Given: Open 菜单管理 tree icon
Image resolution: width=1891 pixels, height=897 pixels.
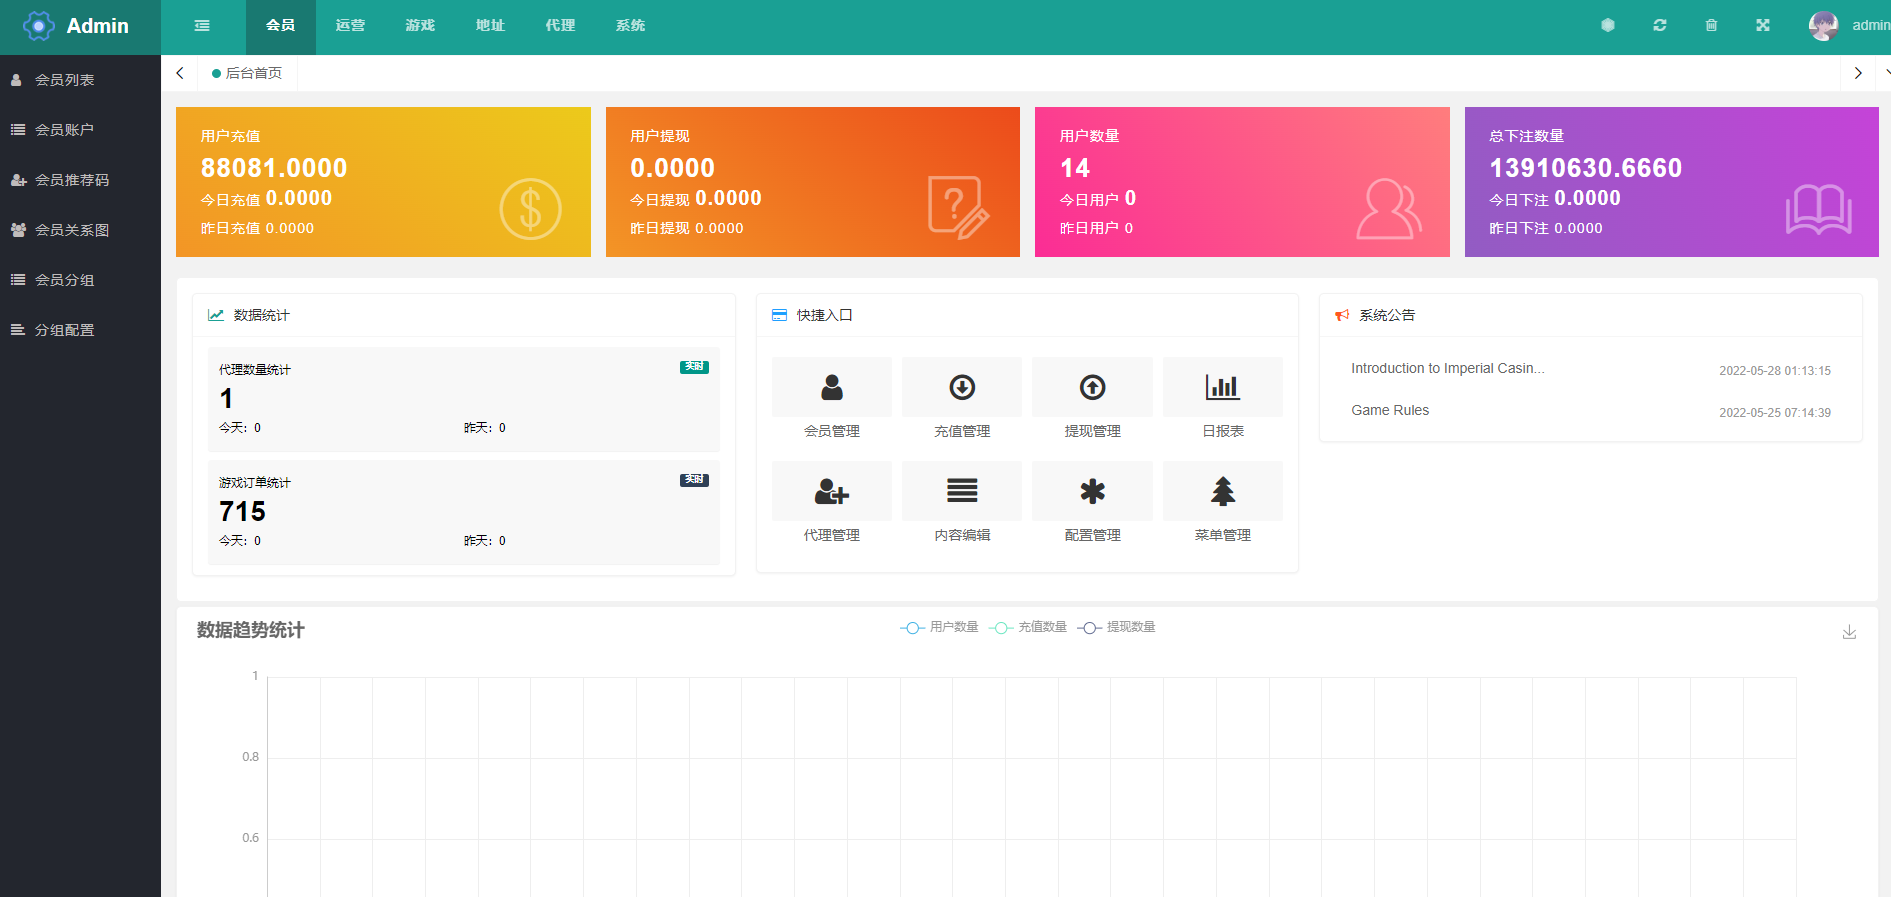Looking at the screenshot, I should pyautogui.click(x=1223, y=491).
